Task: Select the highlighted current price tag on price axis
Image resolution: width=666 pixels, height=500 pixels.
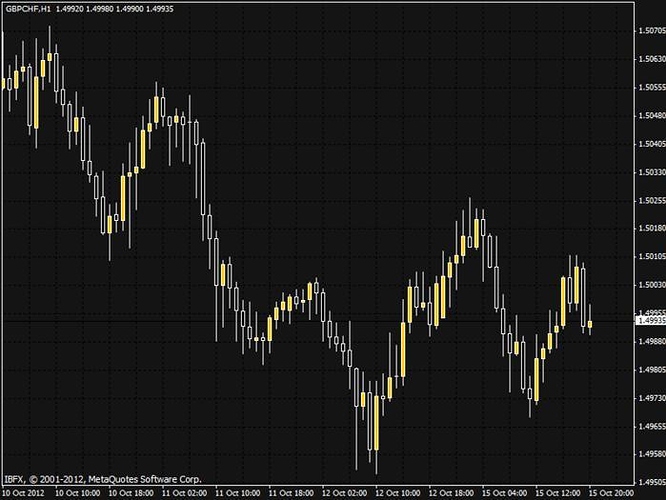Action: [651, 320]
